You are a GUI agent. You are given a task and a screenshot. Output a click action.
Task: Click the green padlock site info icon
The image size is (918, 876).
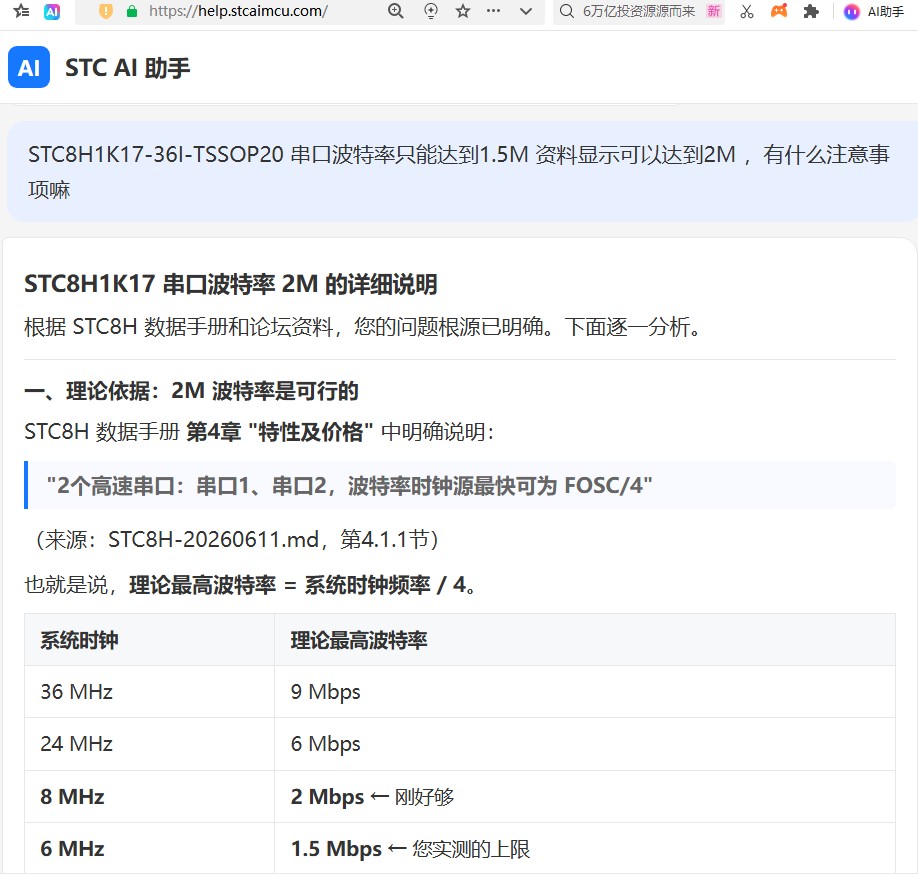(132, 11)
